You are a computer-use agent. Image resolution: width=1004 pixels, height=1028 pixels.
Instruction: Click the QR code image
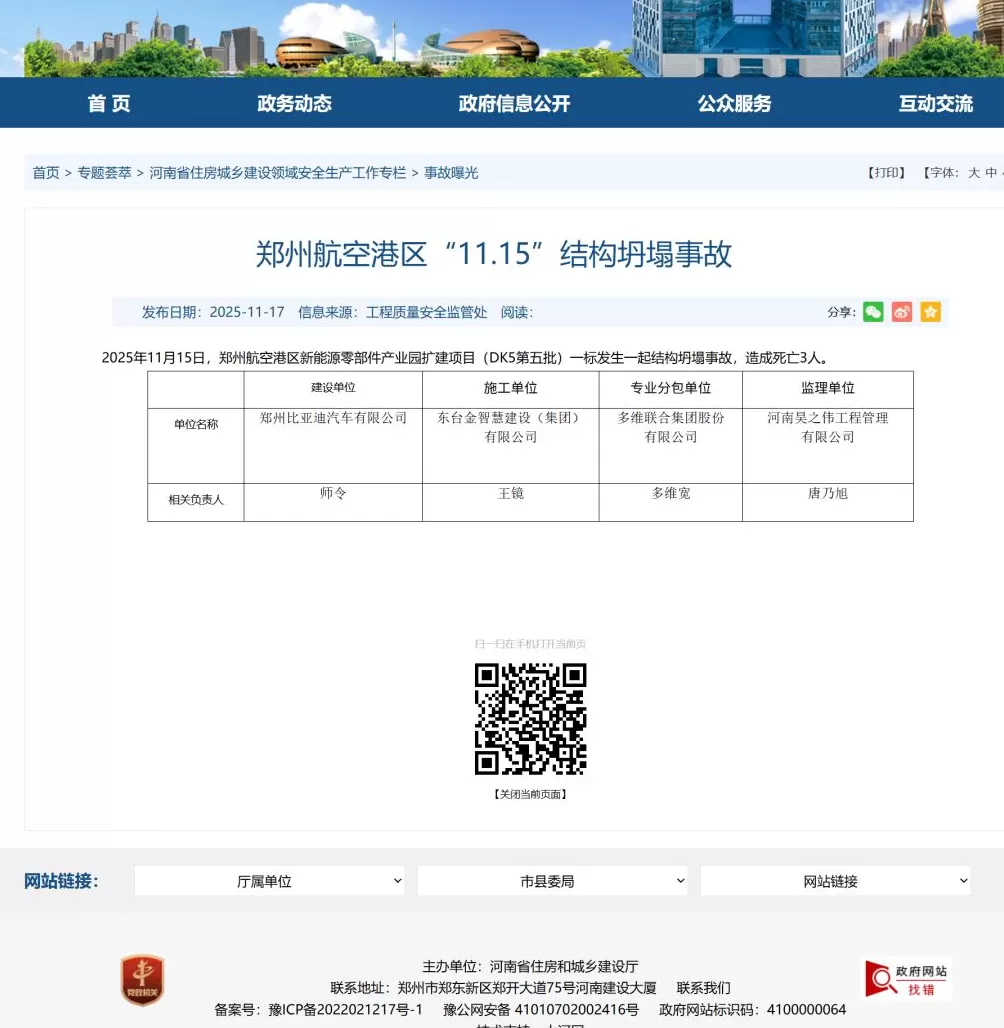(530, 718)
